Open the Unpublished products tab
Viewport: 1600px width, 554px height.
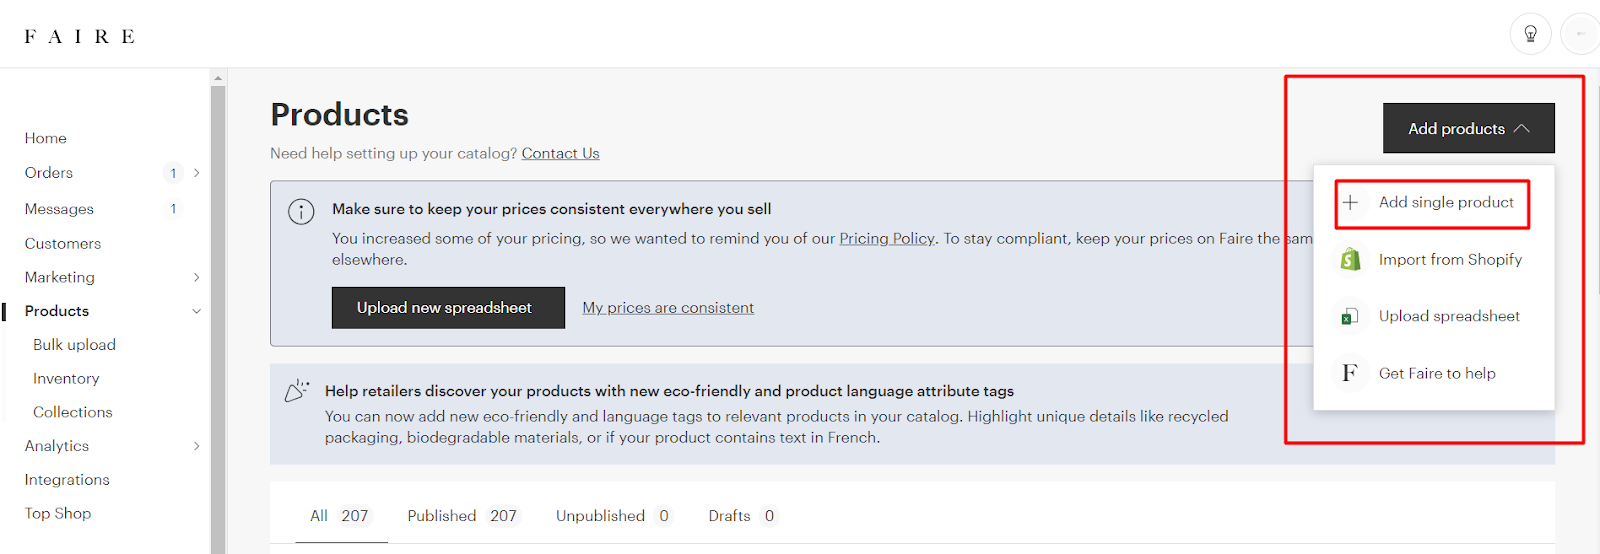612,516
